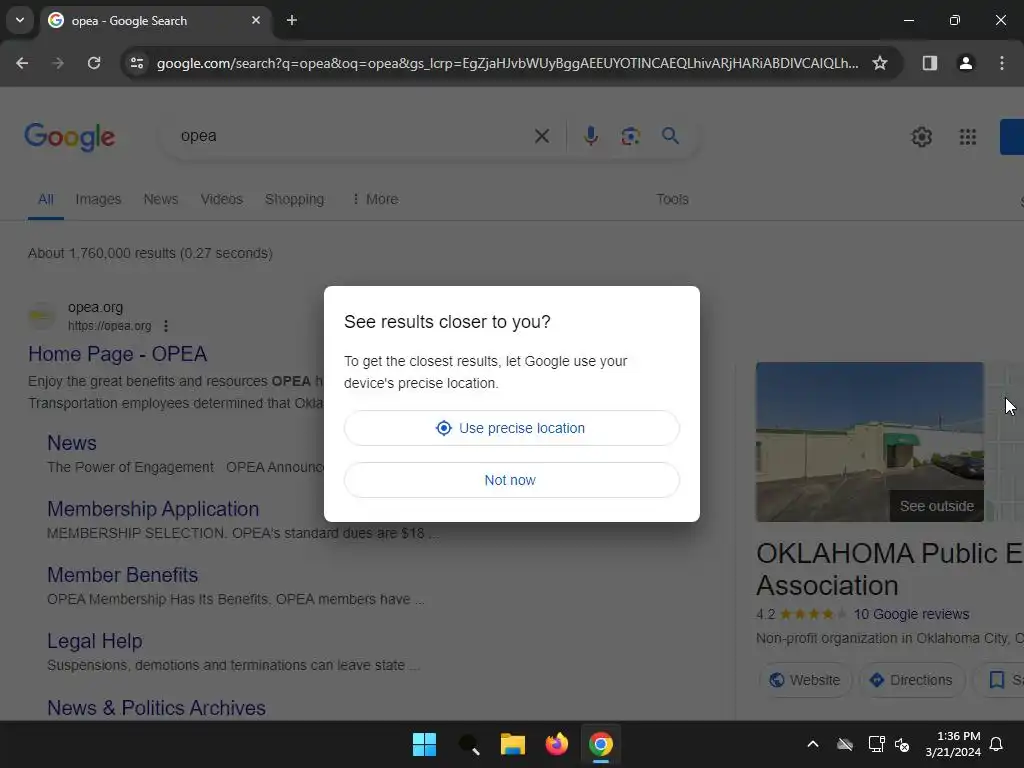Close the opea Google Search tab
The image size is (1024, 768).
tap(256, 20)
